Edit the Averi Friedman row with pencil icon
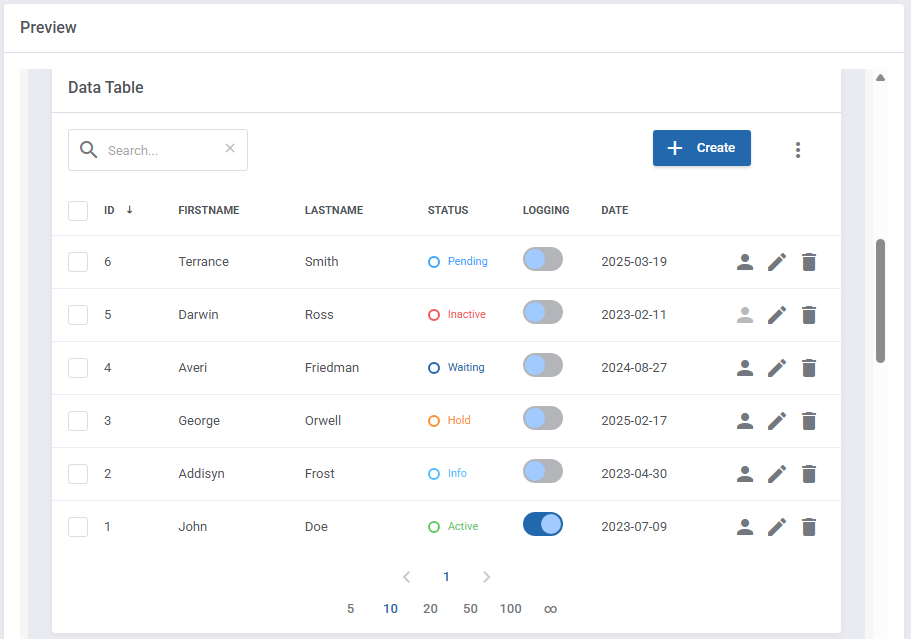Viewport: 911px width, 639px height. coord(777,368)
